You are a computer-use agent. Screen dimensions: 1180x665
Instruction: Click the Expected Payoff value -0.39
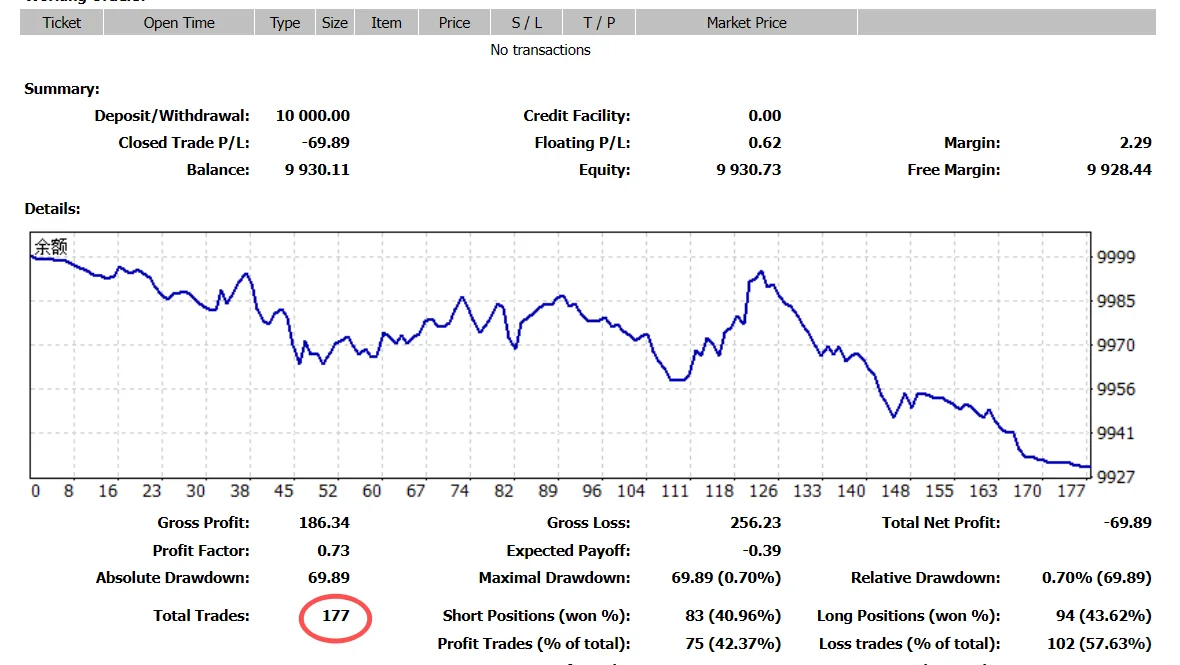point(762,551)
